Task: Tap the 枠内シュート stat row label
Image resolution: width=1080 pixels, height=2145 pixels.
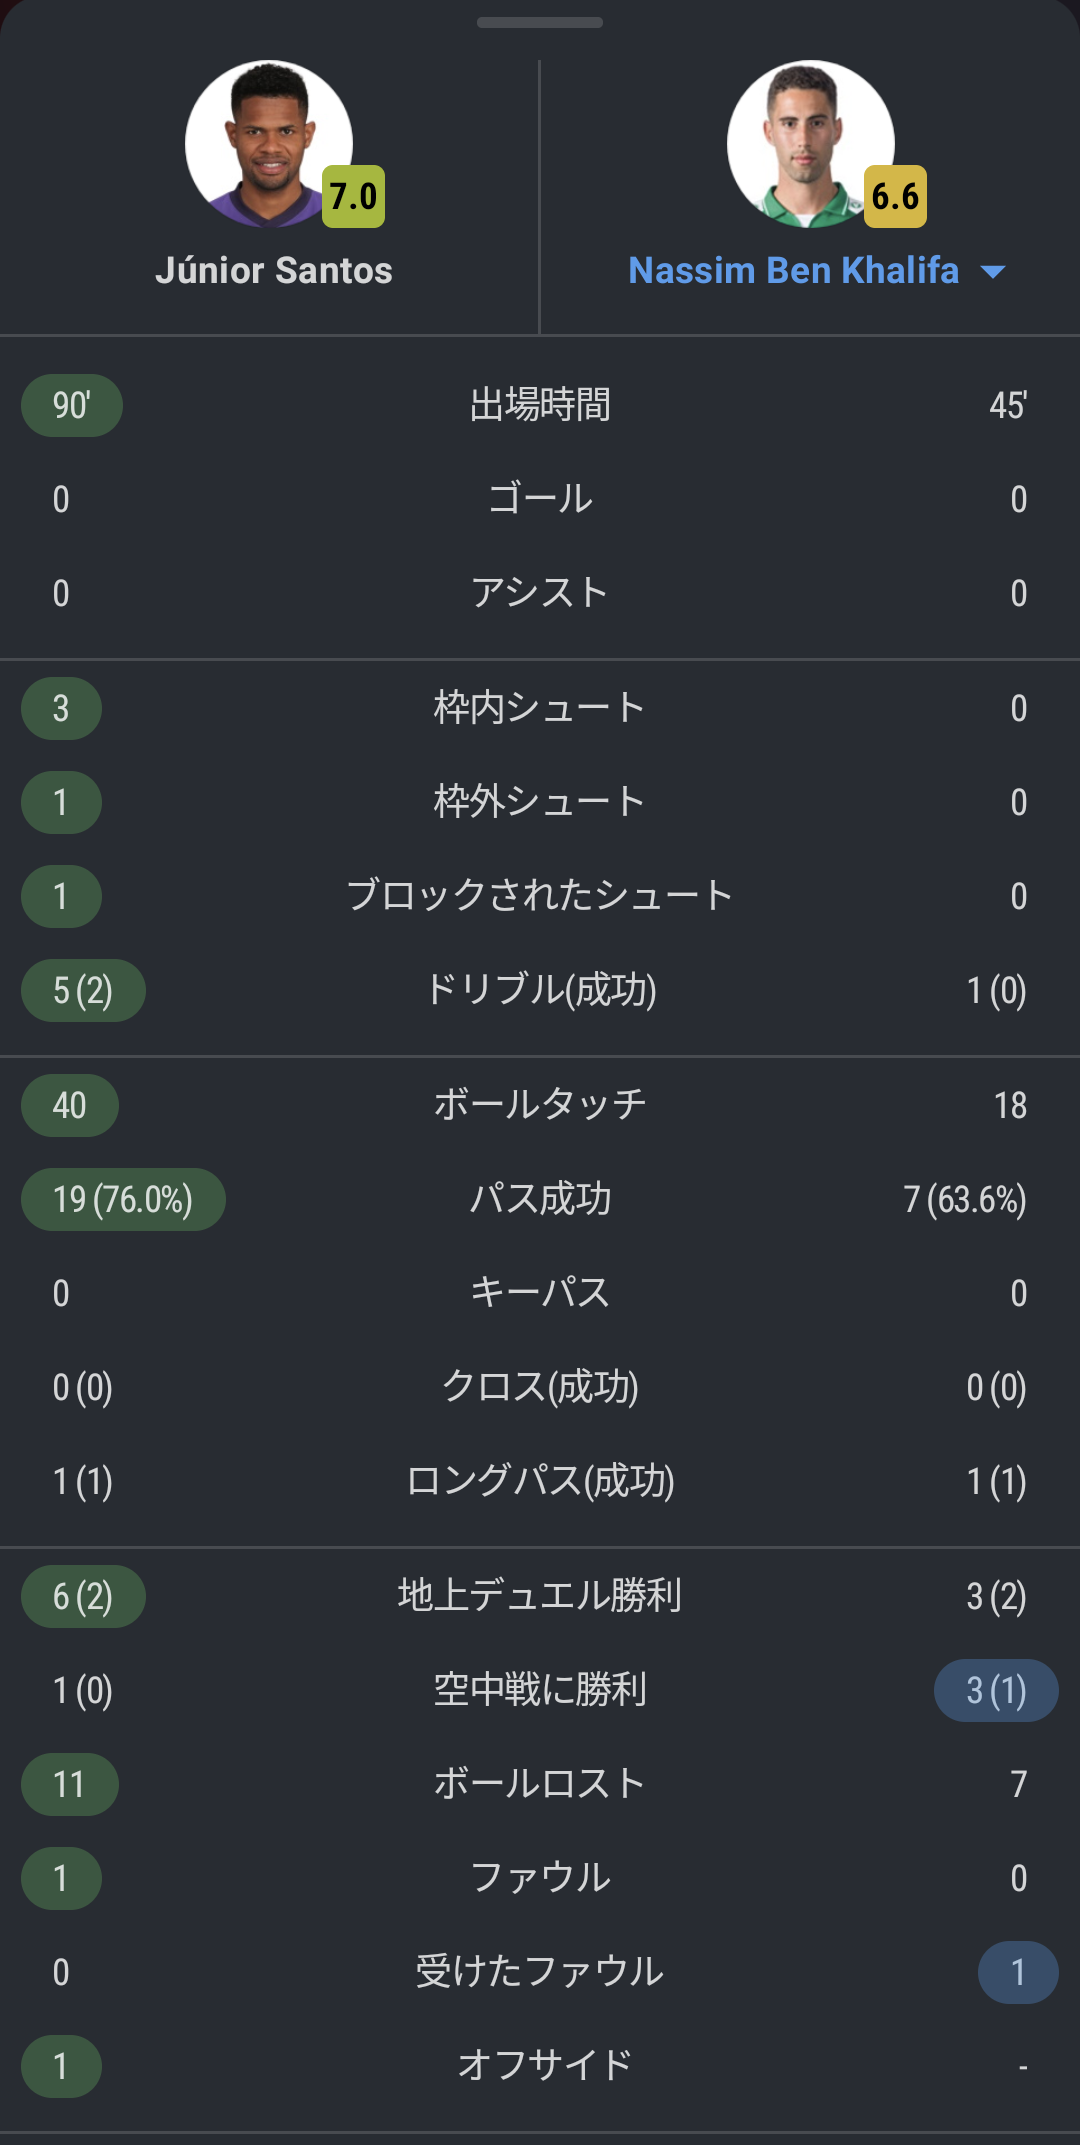Action: click(540, 708)
